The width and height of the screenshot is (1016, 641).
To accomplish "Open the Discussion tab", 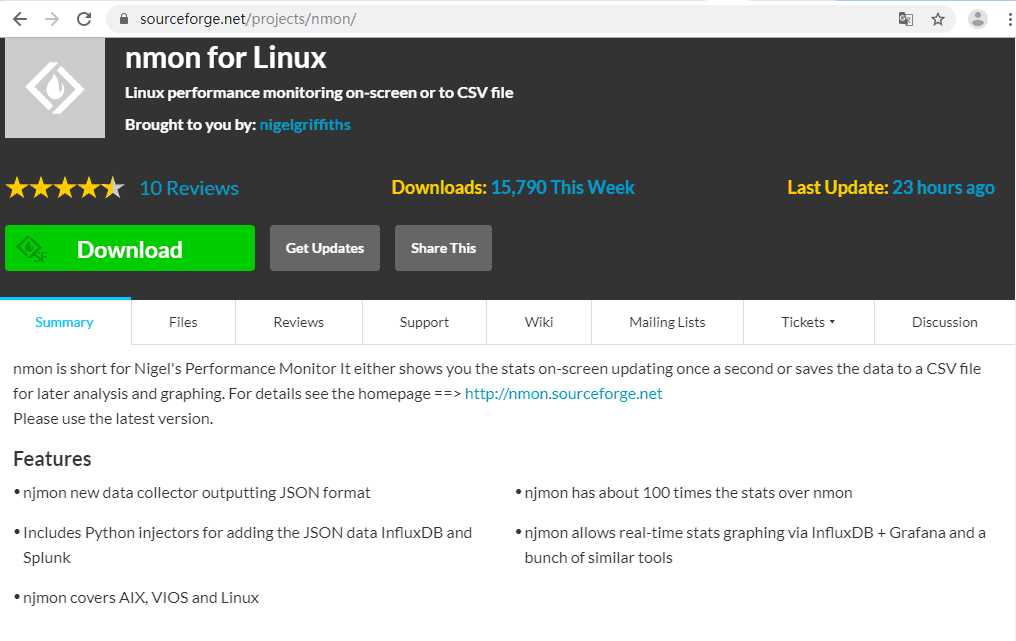I will pos(945,322).
